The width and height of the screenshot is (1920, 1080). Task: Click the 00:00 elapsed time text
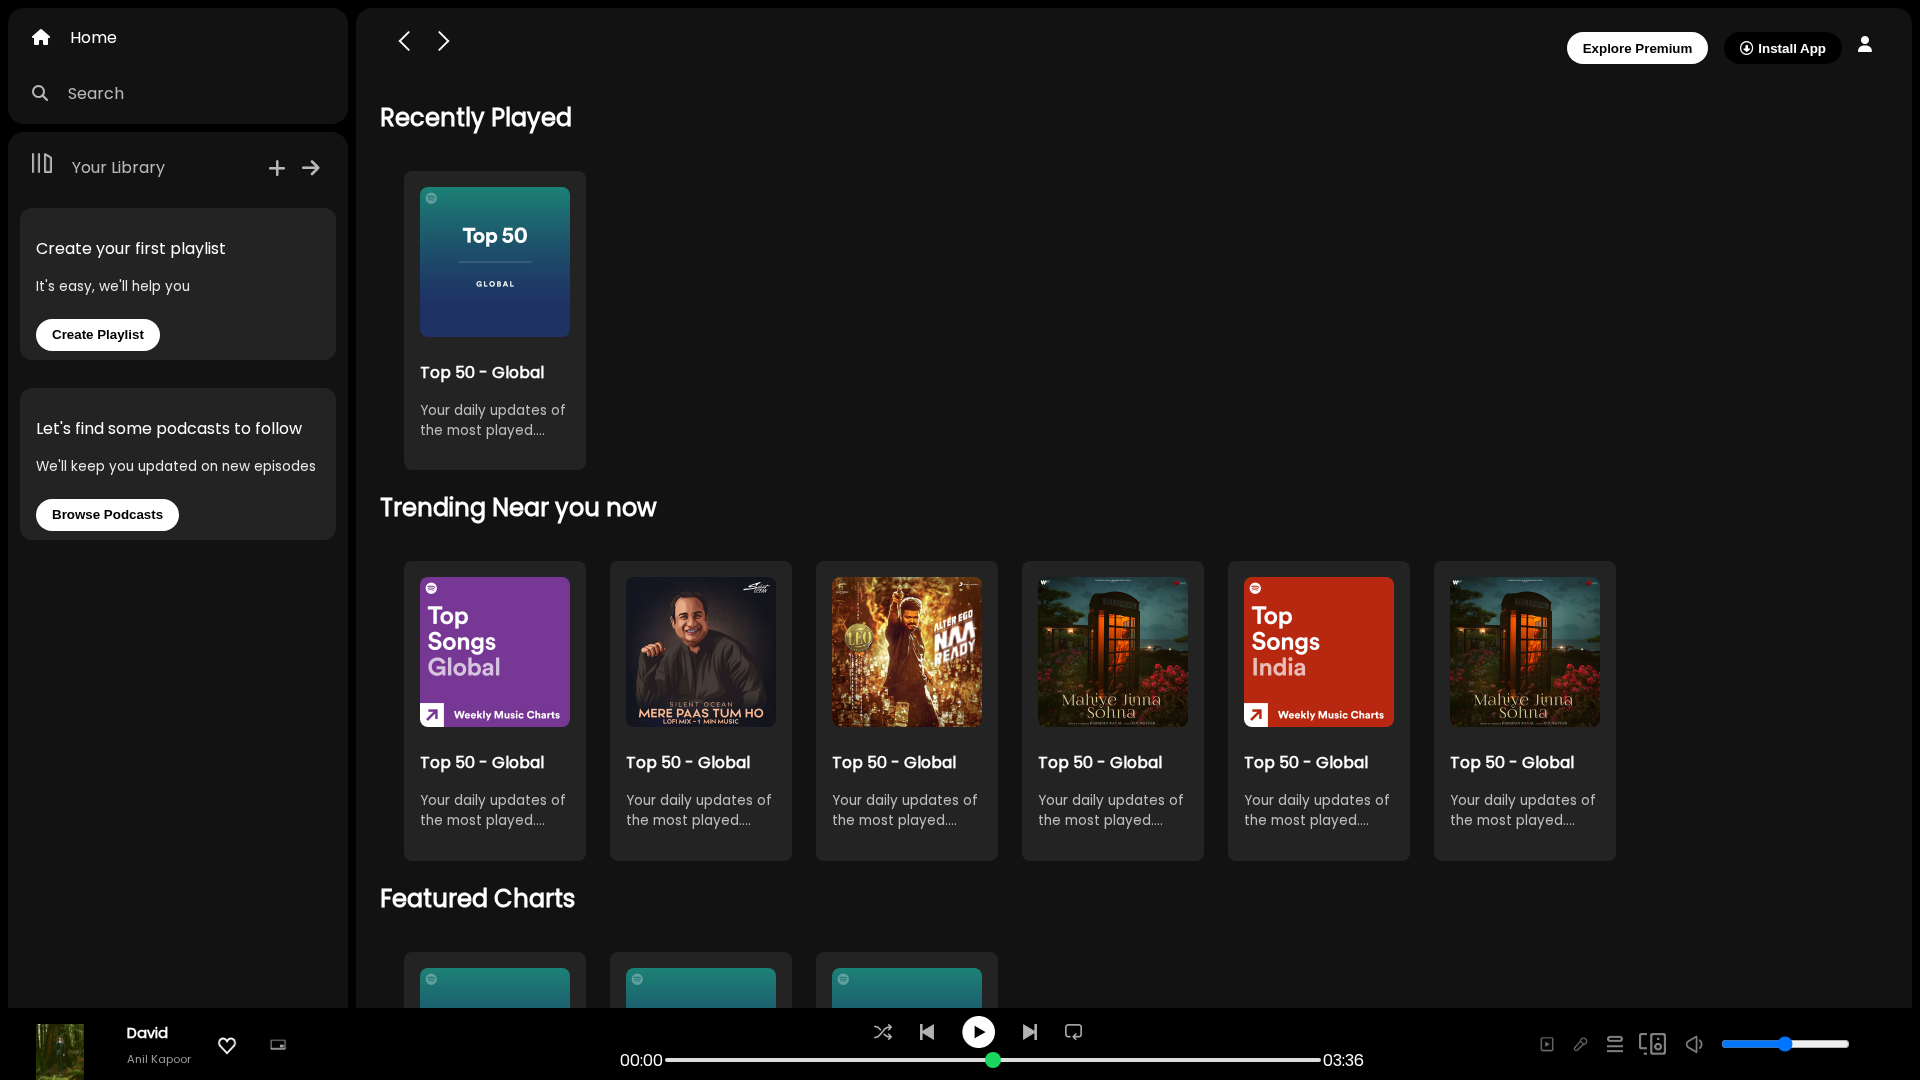coord(641,1060)
